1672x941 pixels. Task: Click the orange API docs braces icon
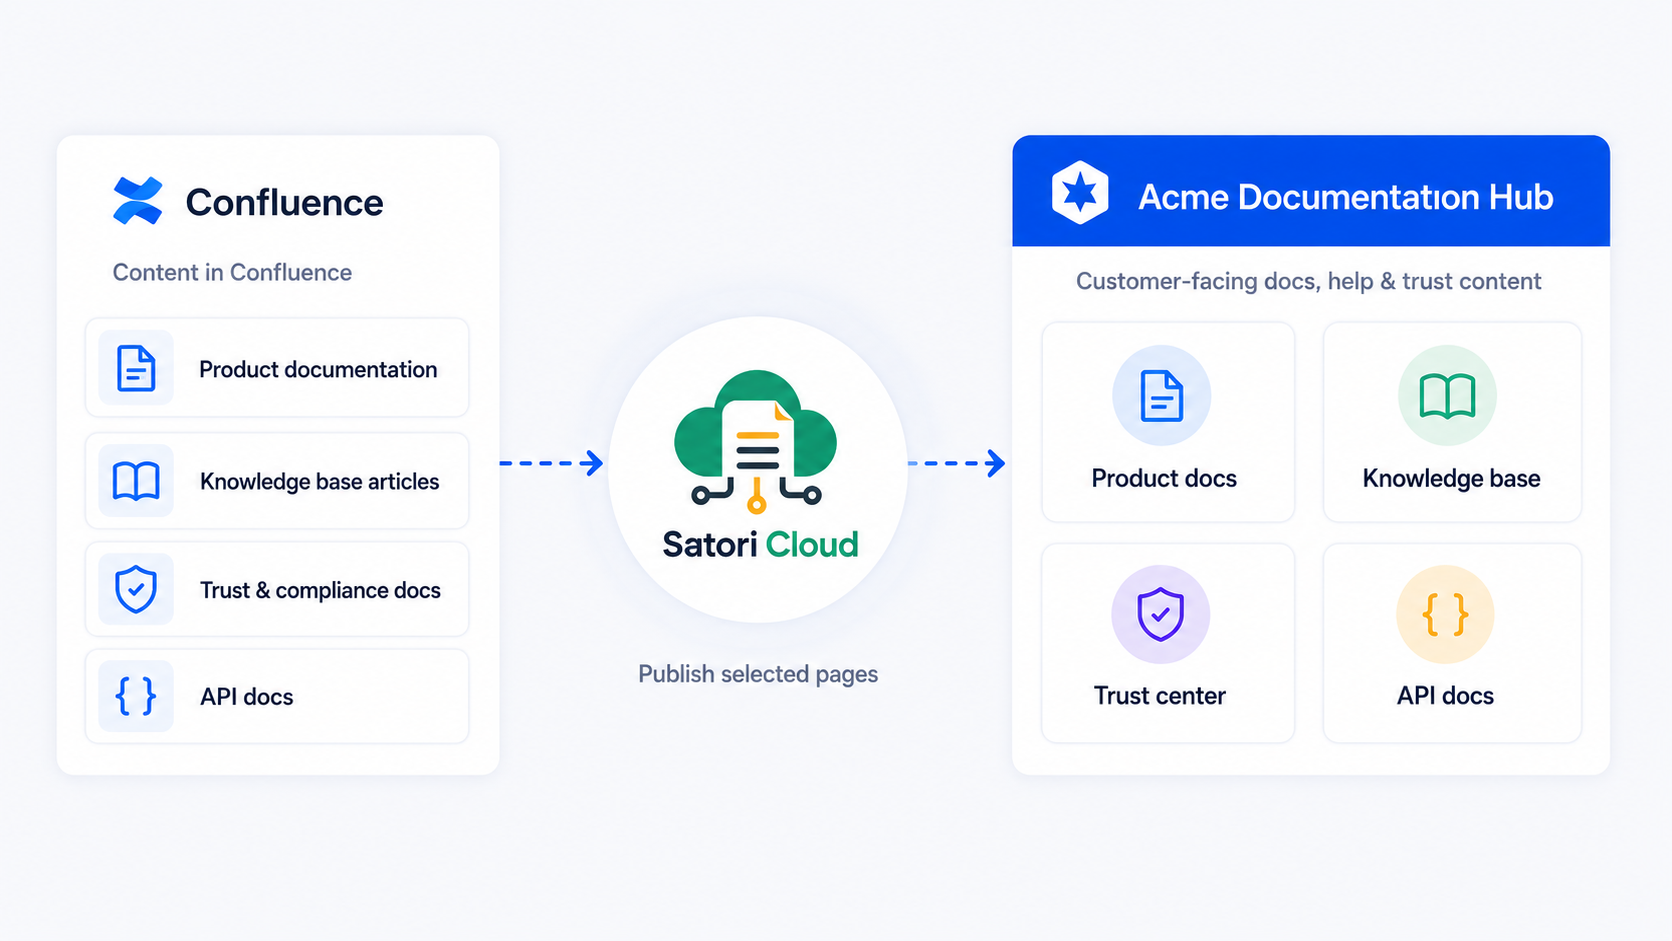(x=1445, y=614)
